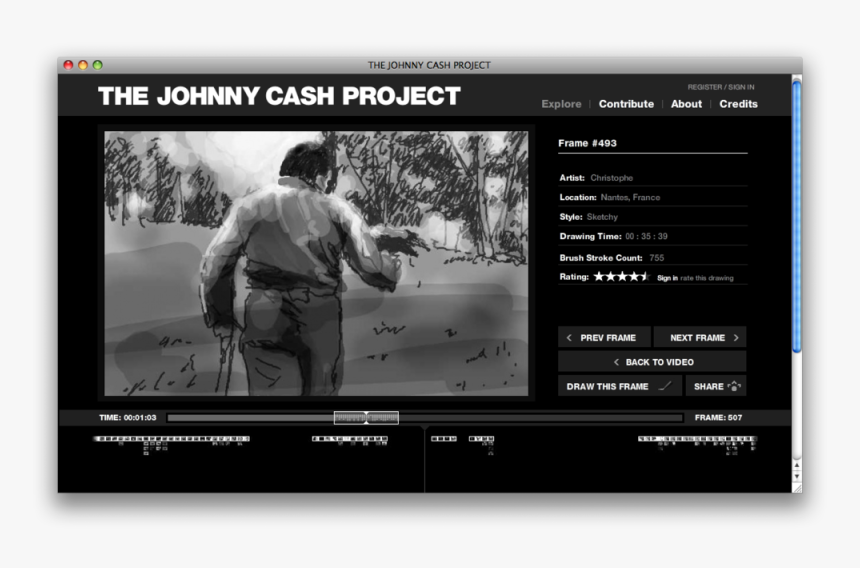Click The Johnny Cash Project logo
The width and height of the screenshot is (860, 568).
pos(279,96)
